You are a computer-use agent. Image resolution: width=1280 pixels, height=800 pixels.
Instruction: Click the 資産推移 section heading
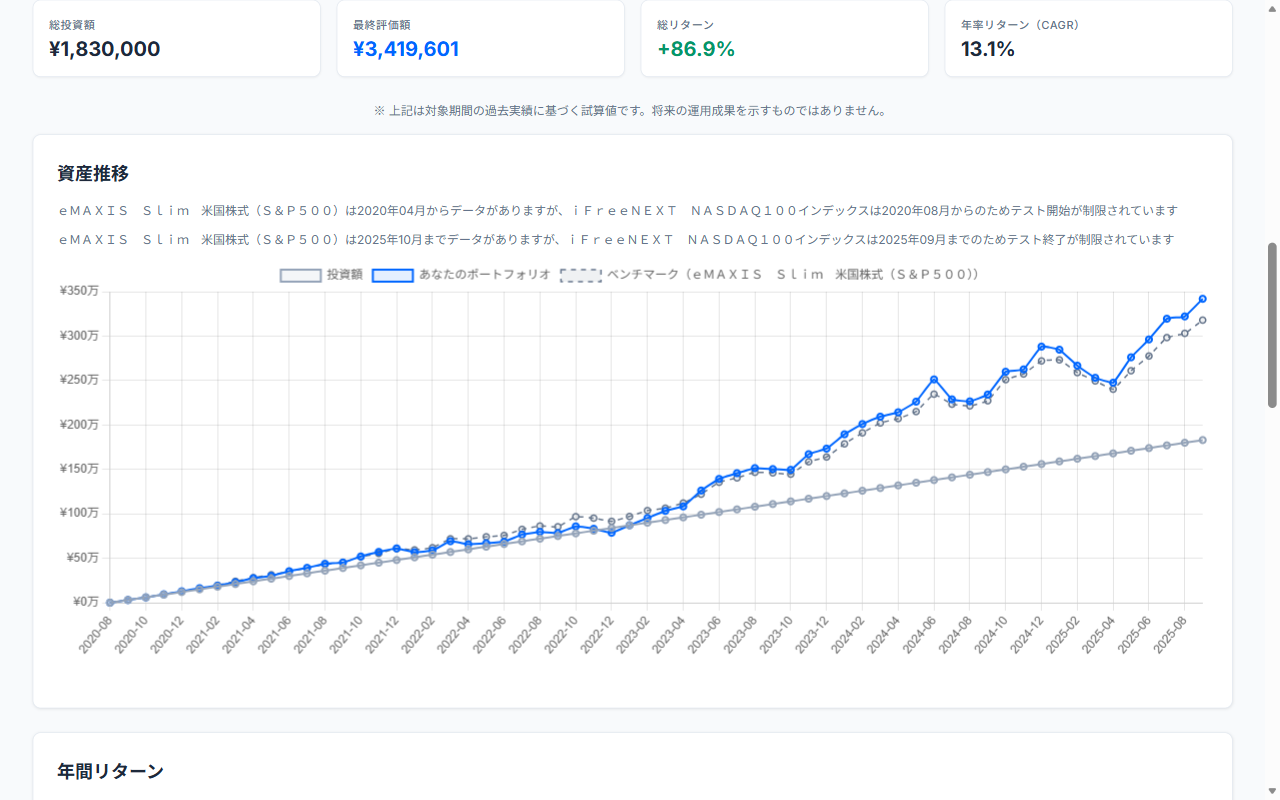coord(93,173)
